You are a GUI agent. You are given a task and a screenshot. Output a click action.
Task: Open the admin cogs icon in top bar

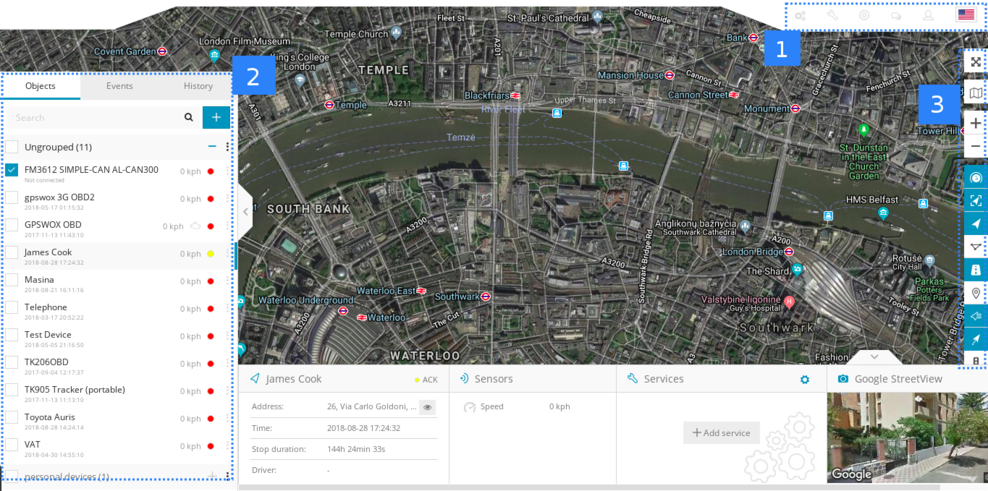click(x=800, y=16)
